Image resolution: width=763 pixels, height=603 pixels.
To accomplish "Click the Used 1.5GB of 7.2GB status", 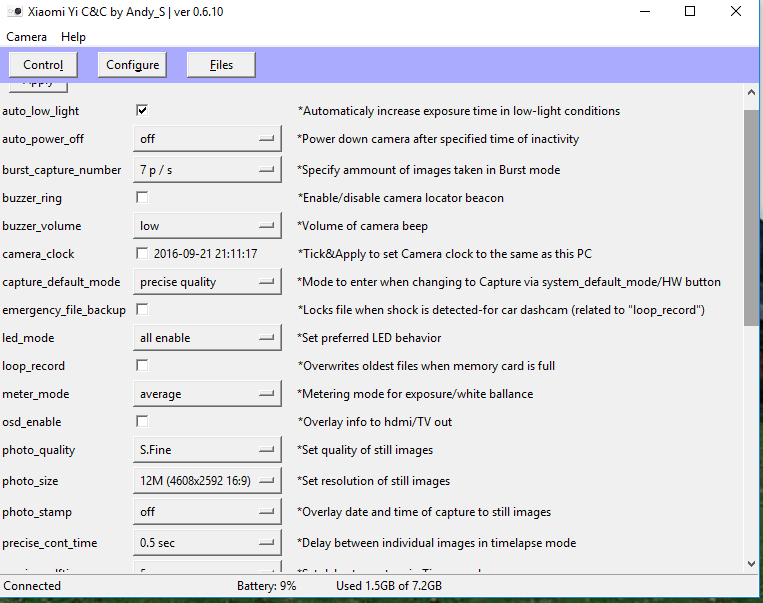I will click(x=389, y=585).
